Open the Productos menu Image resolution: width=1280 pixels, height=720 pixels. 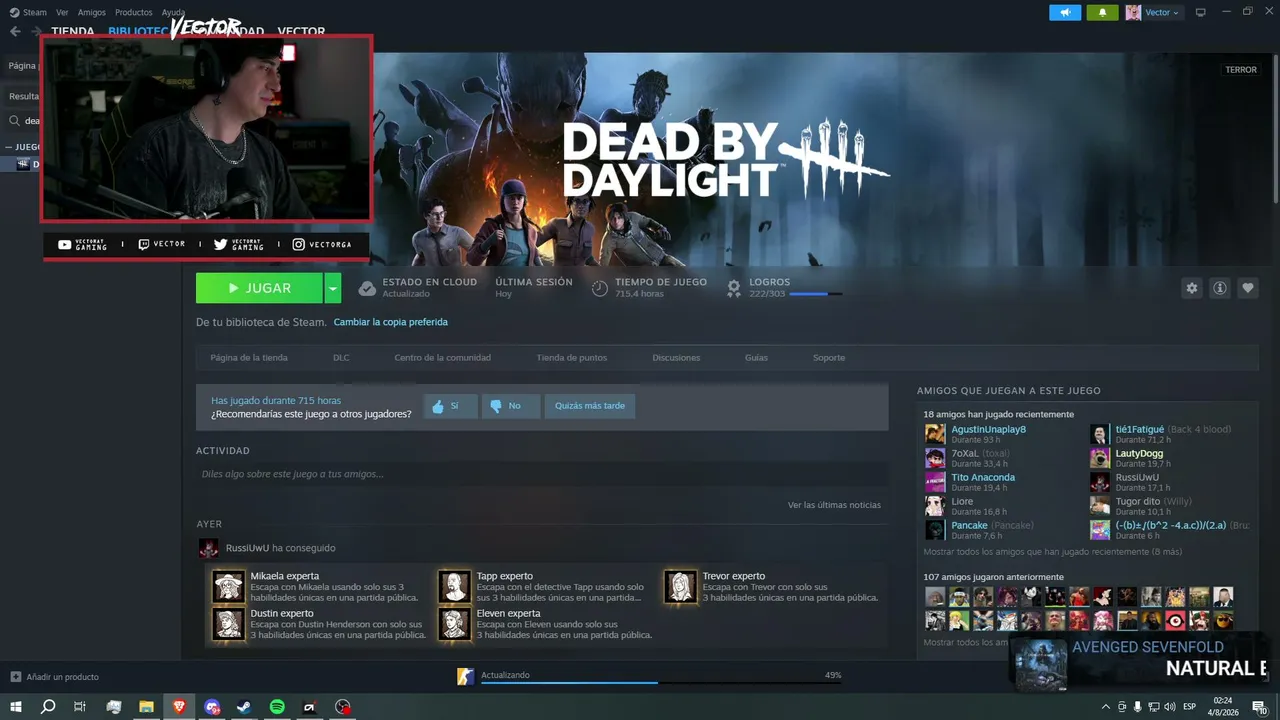click(x=134, y=12)
